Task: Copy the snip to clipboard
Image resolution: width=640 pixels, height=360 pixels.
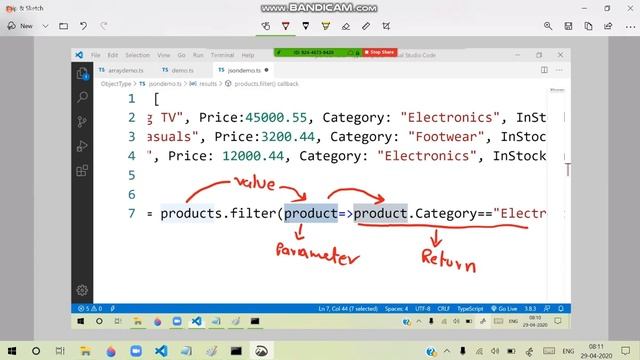Action: point(588,26)
